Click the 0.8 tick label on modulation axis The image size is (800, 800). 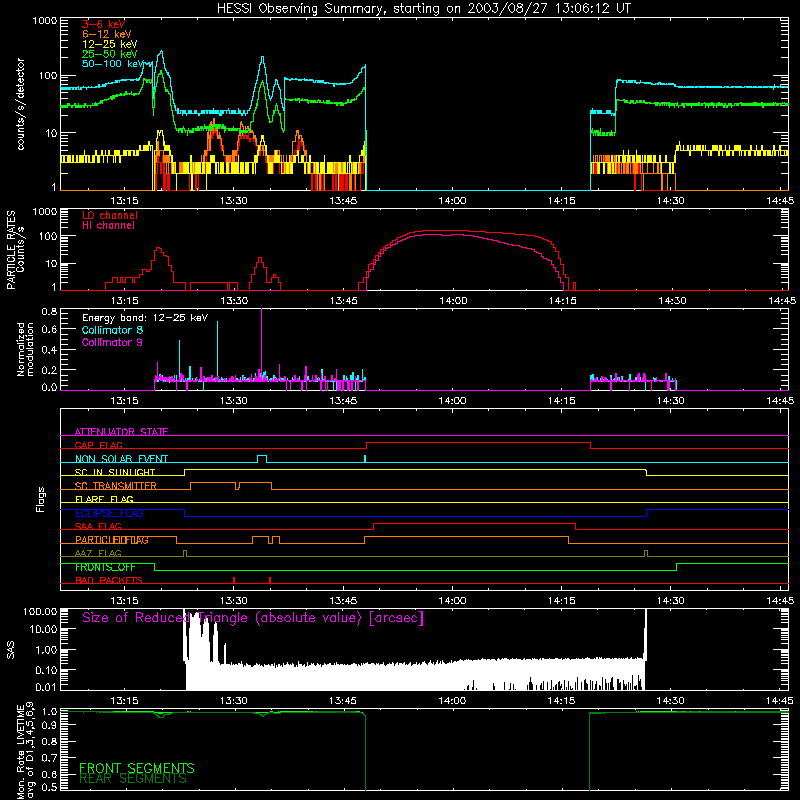click(49, 312)
